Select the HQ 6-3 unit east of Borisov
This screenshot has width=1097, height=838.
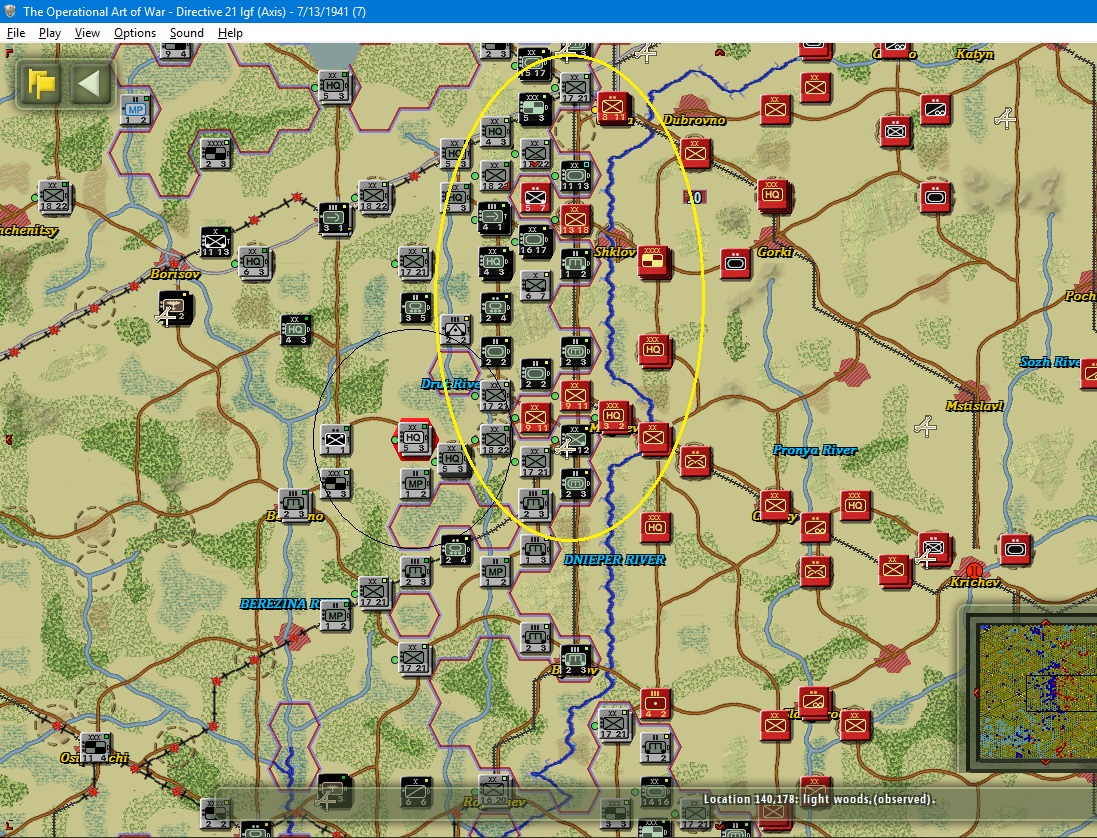pyautogui.click(x=254, y=263)
